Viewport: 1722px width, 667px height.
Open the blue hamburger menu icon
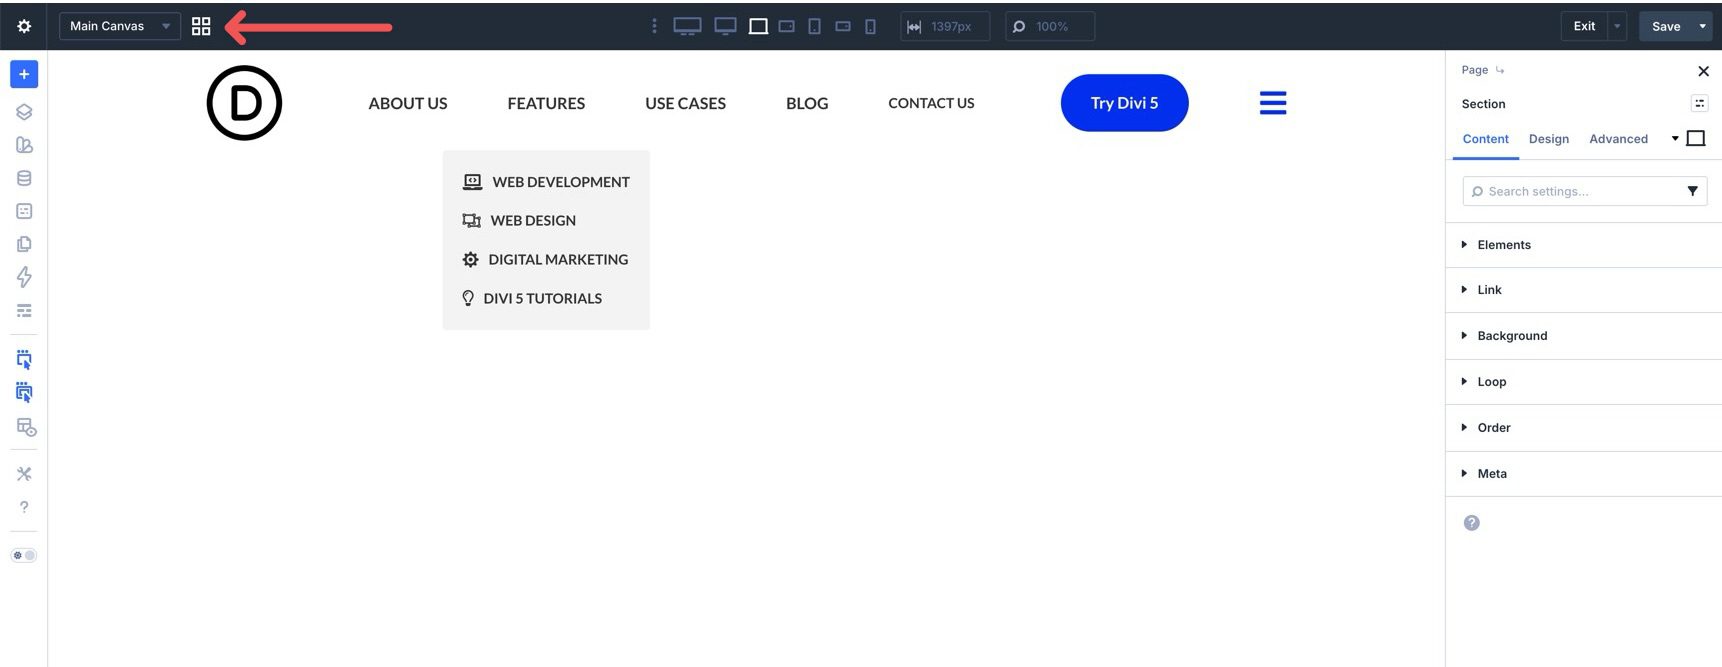click(1273, 103)
